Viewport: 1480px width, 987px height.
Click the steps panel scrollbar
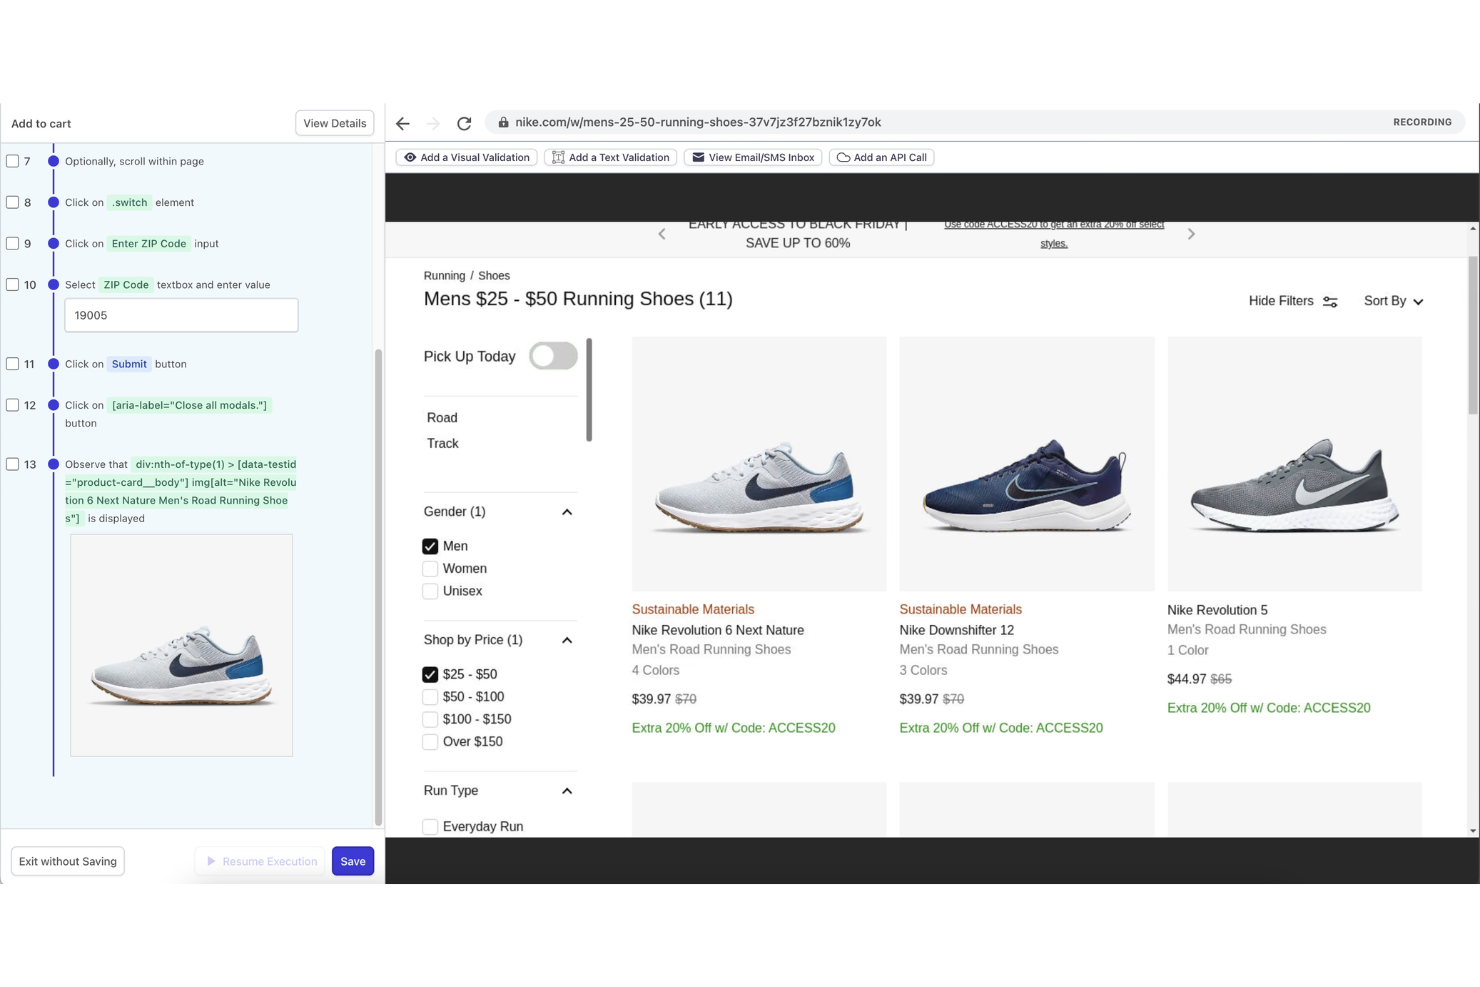tap(378, 587)
